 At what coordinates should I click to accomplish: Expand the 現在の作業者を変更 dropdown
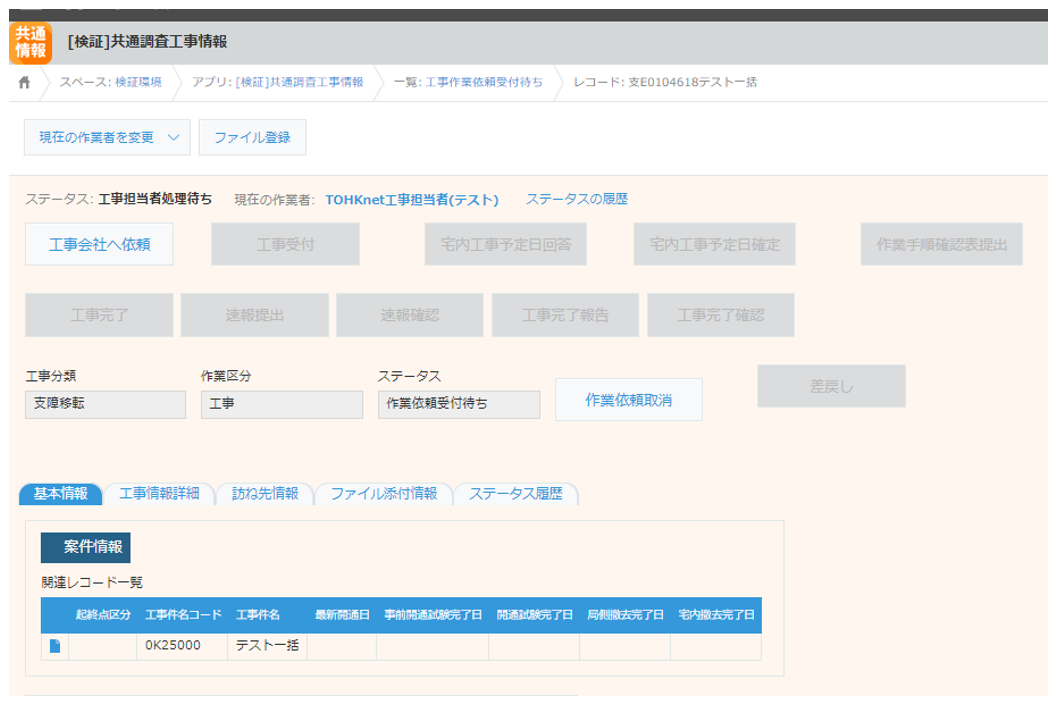coord(106,138)
